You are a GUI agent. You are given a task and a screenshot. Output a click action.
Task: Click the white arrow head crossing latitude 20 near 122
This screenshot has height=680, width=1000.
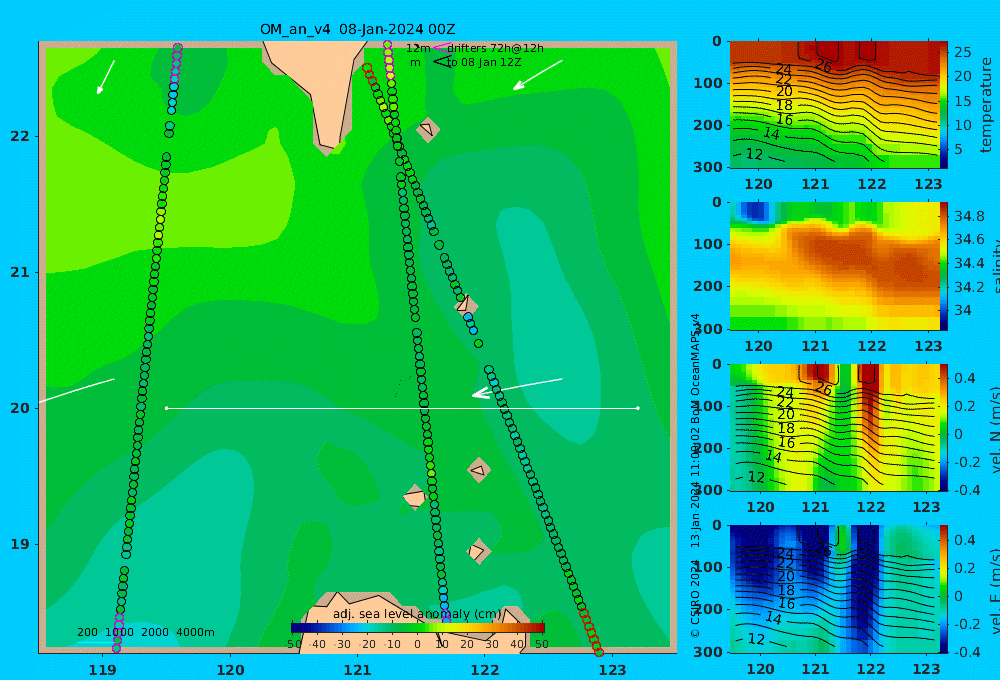coord(481,394)
